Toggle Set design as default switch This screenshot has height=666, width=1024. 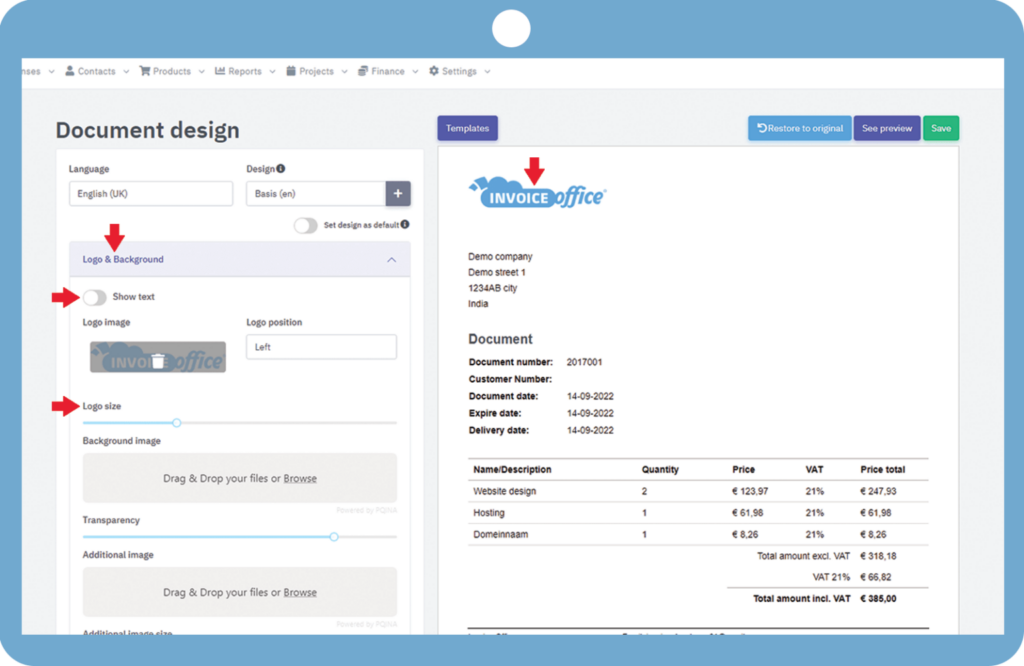pyautogui.click(x=305, y=226)
